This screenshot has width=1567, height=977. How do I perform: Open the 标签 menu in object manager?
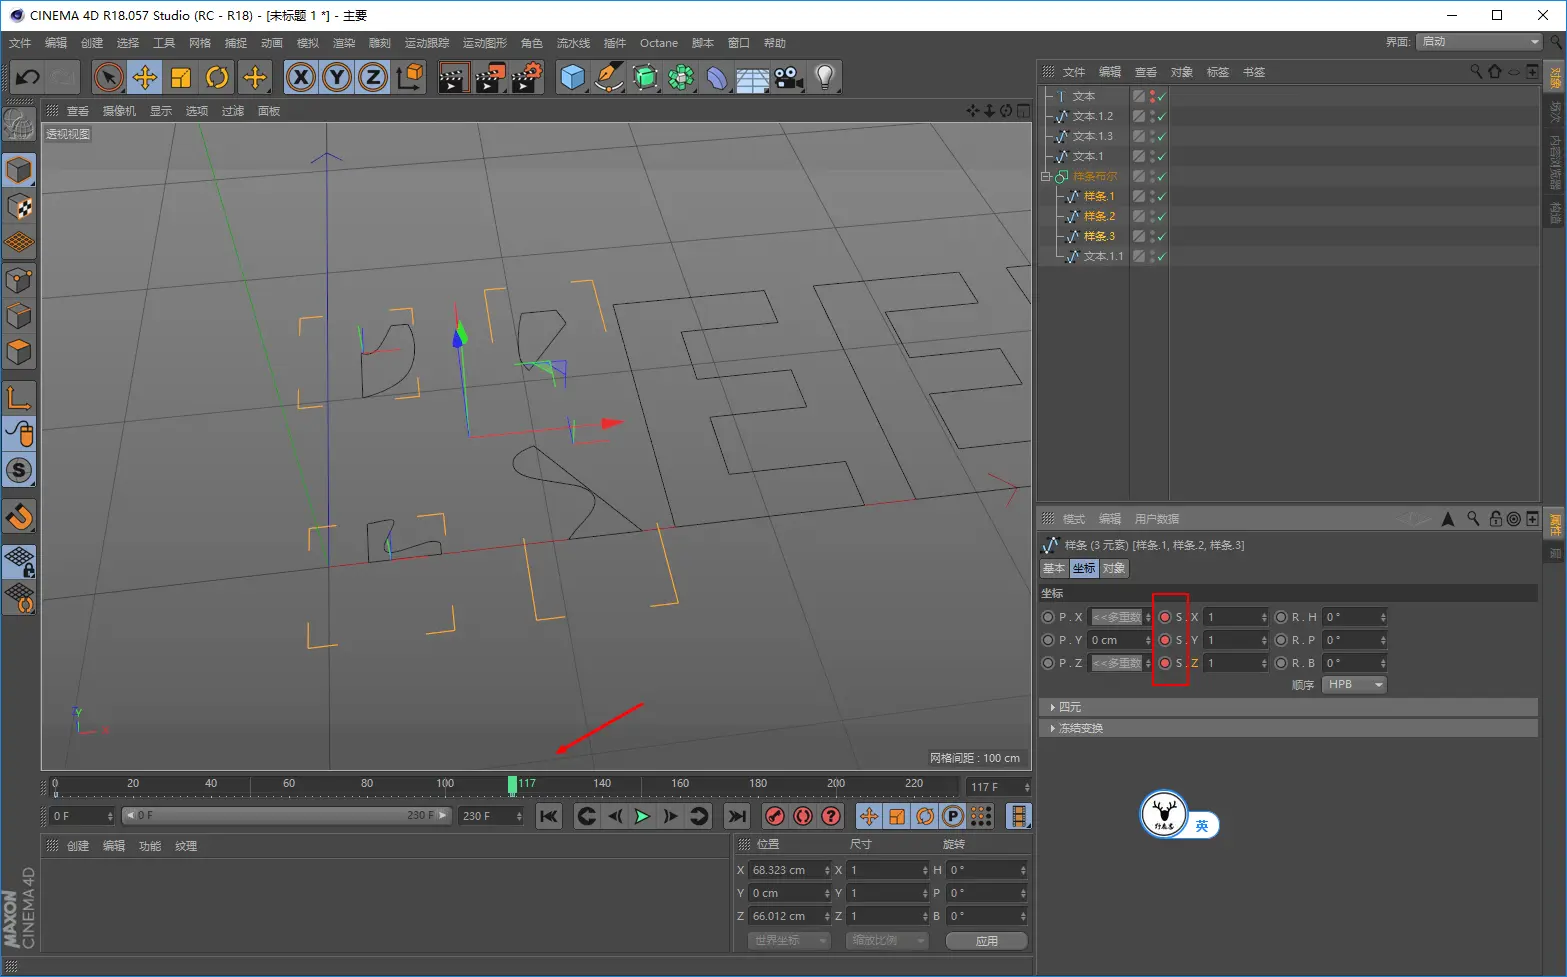(x=1218, y=72)
